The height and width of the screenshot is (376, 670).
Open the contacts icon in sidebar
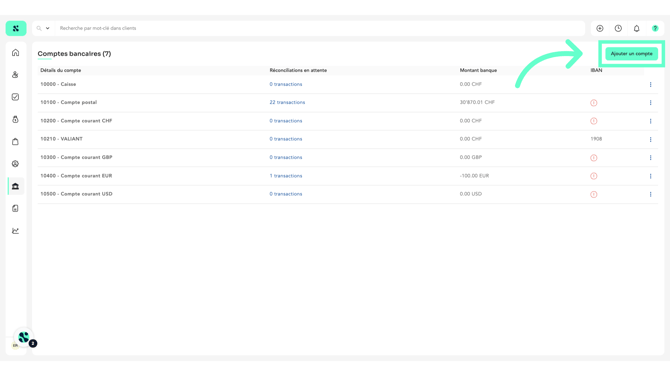(15, 75)
